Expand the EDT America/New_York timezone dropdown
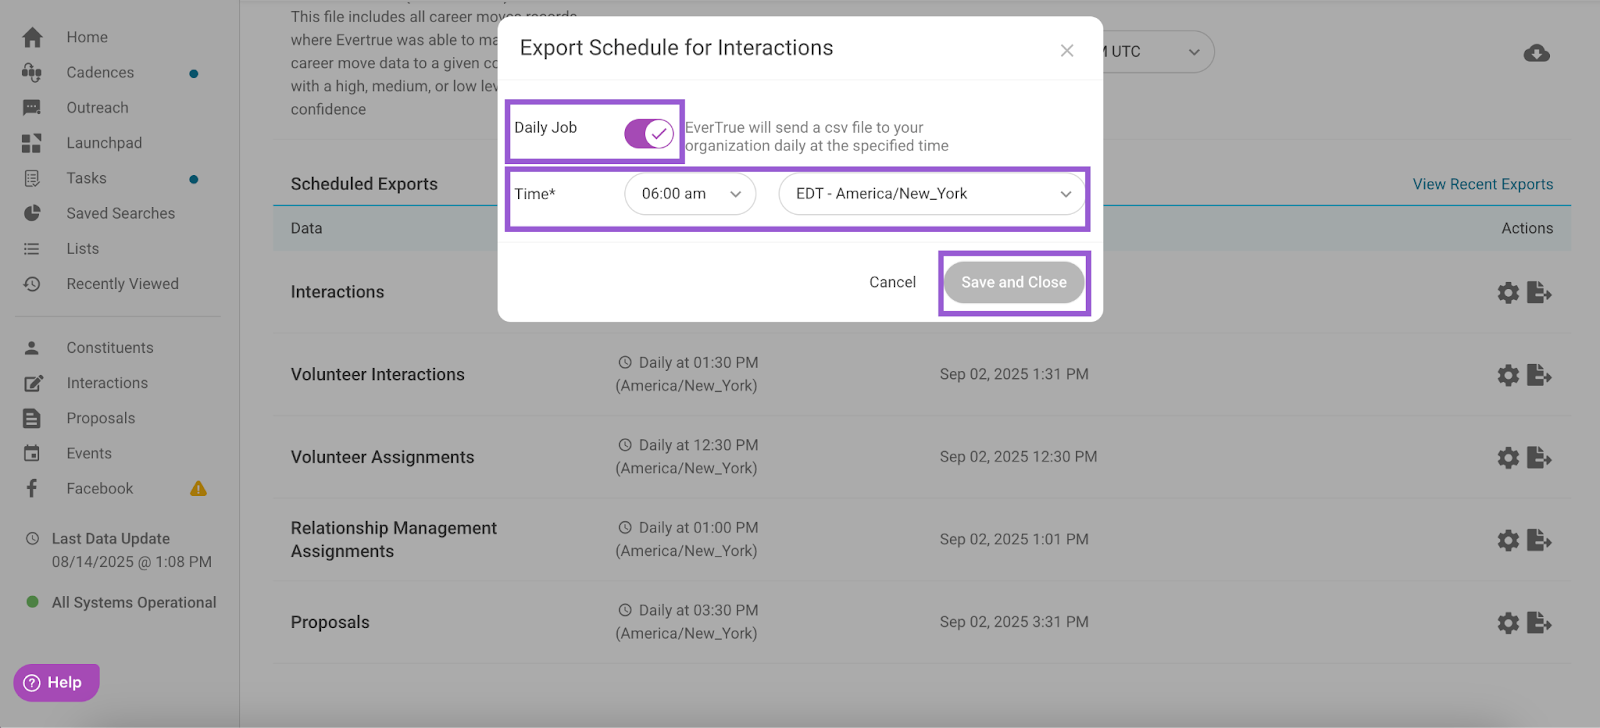 932,194
